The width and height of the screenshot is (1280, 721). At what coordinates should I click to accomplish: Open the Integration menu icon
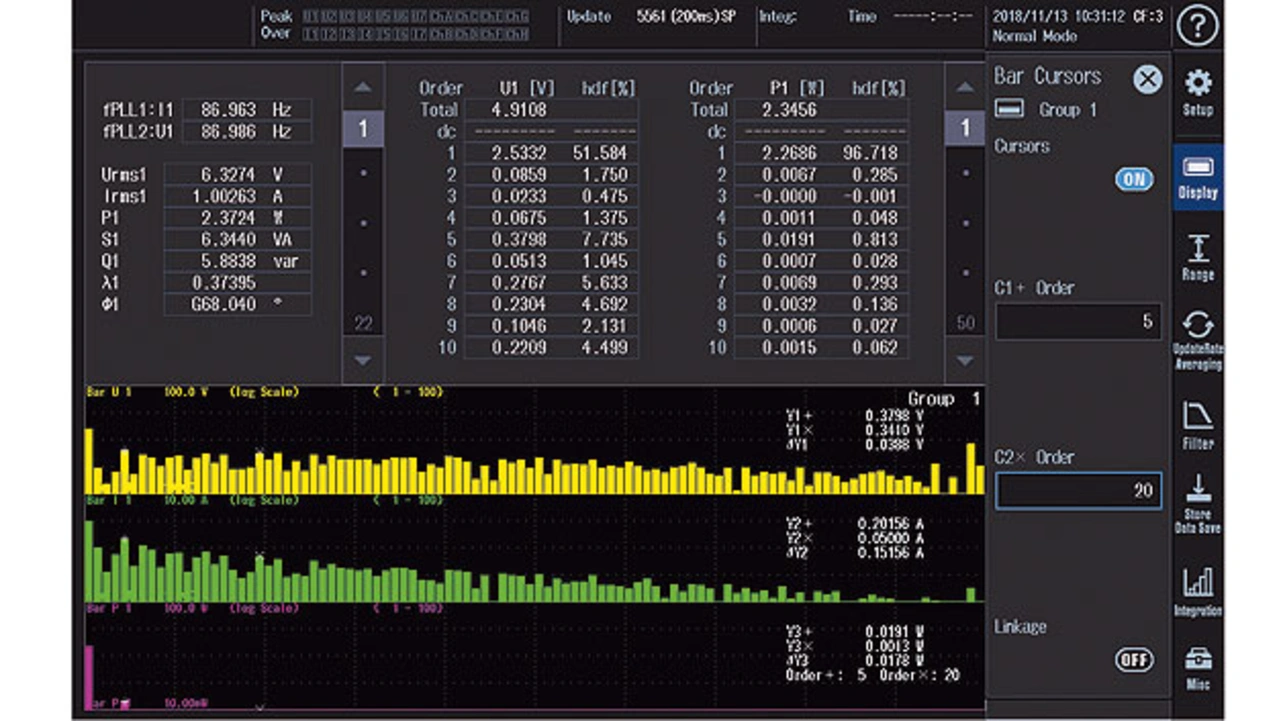(x=1197, y=591)
